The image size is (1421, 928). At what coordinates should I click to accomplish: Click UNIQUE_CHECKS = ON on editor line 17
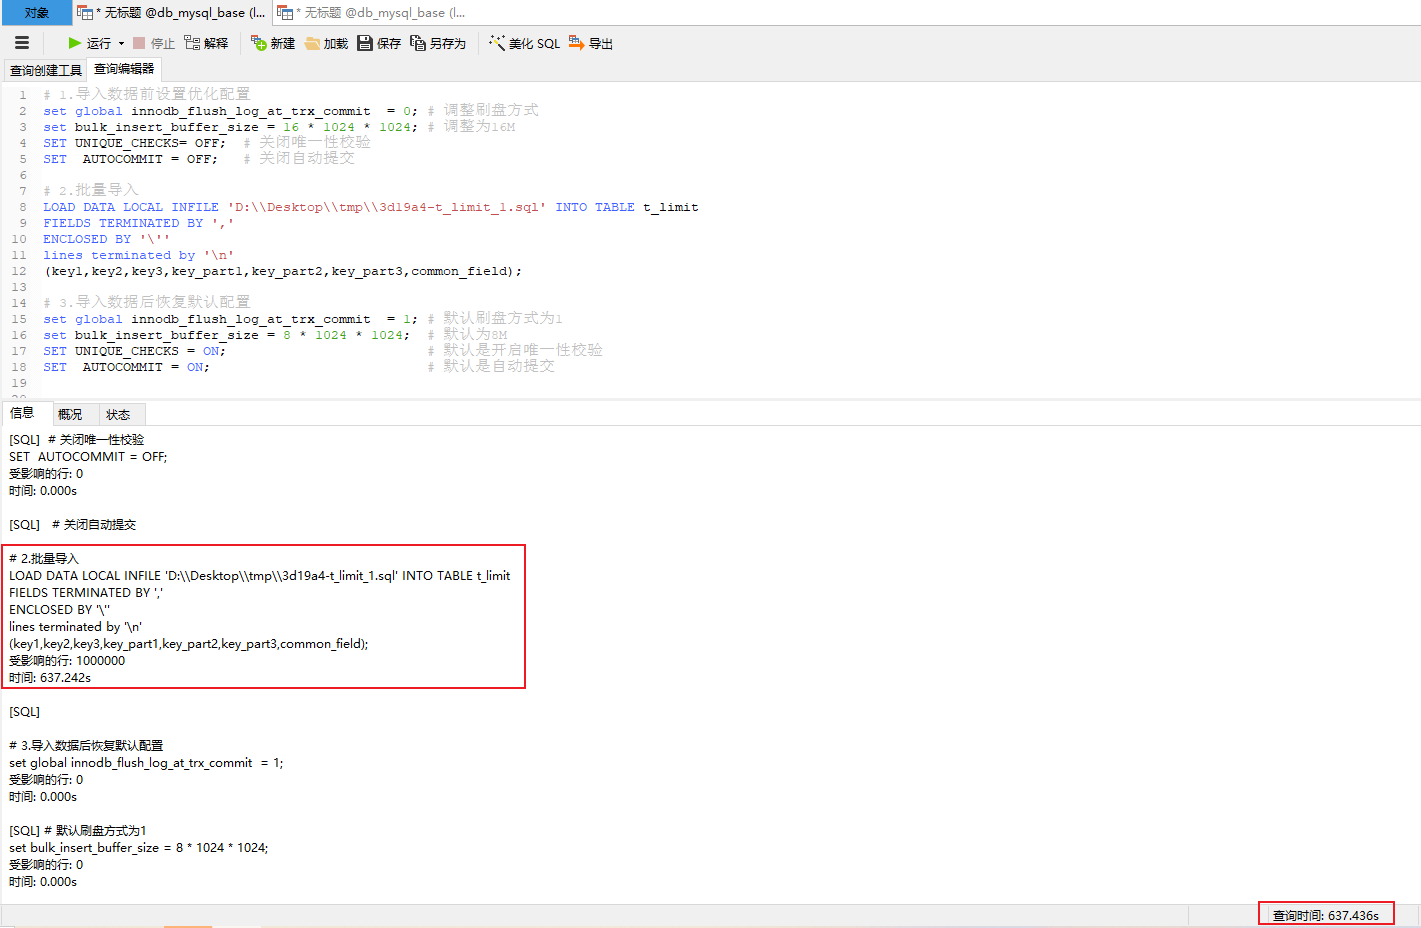tap(148, 351)
